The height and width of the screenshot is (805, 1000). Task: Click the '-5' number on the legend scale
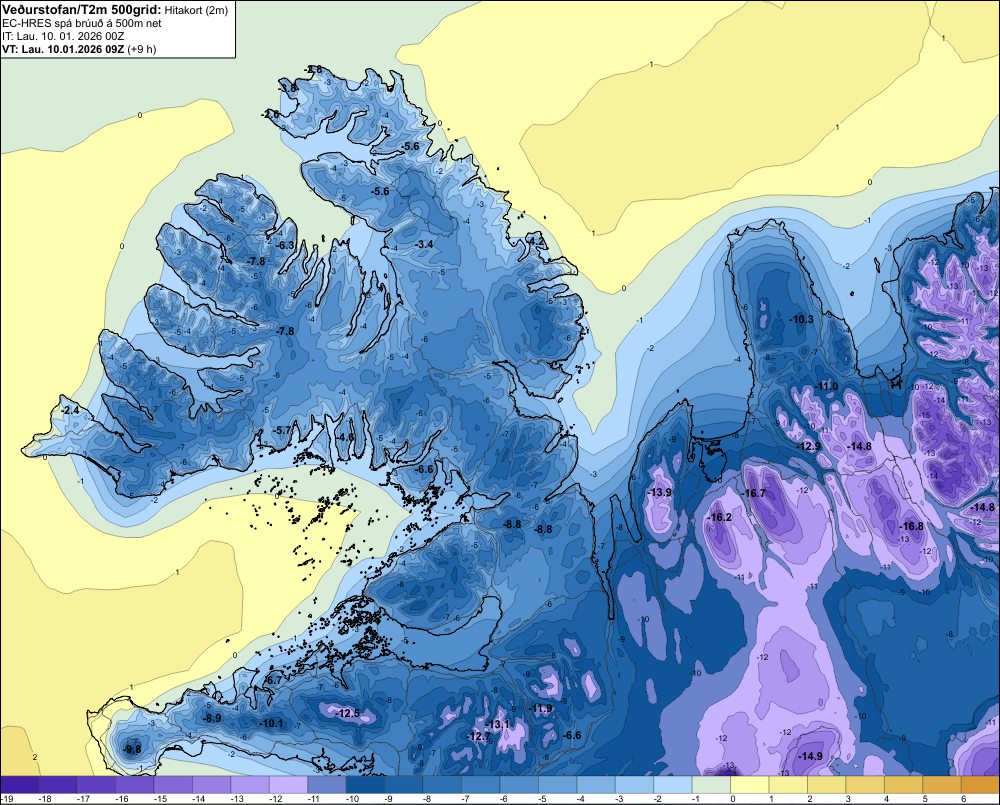(x=542, y=799)
